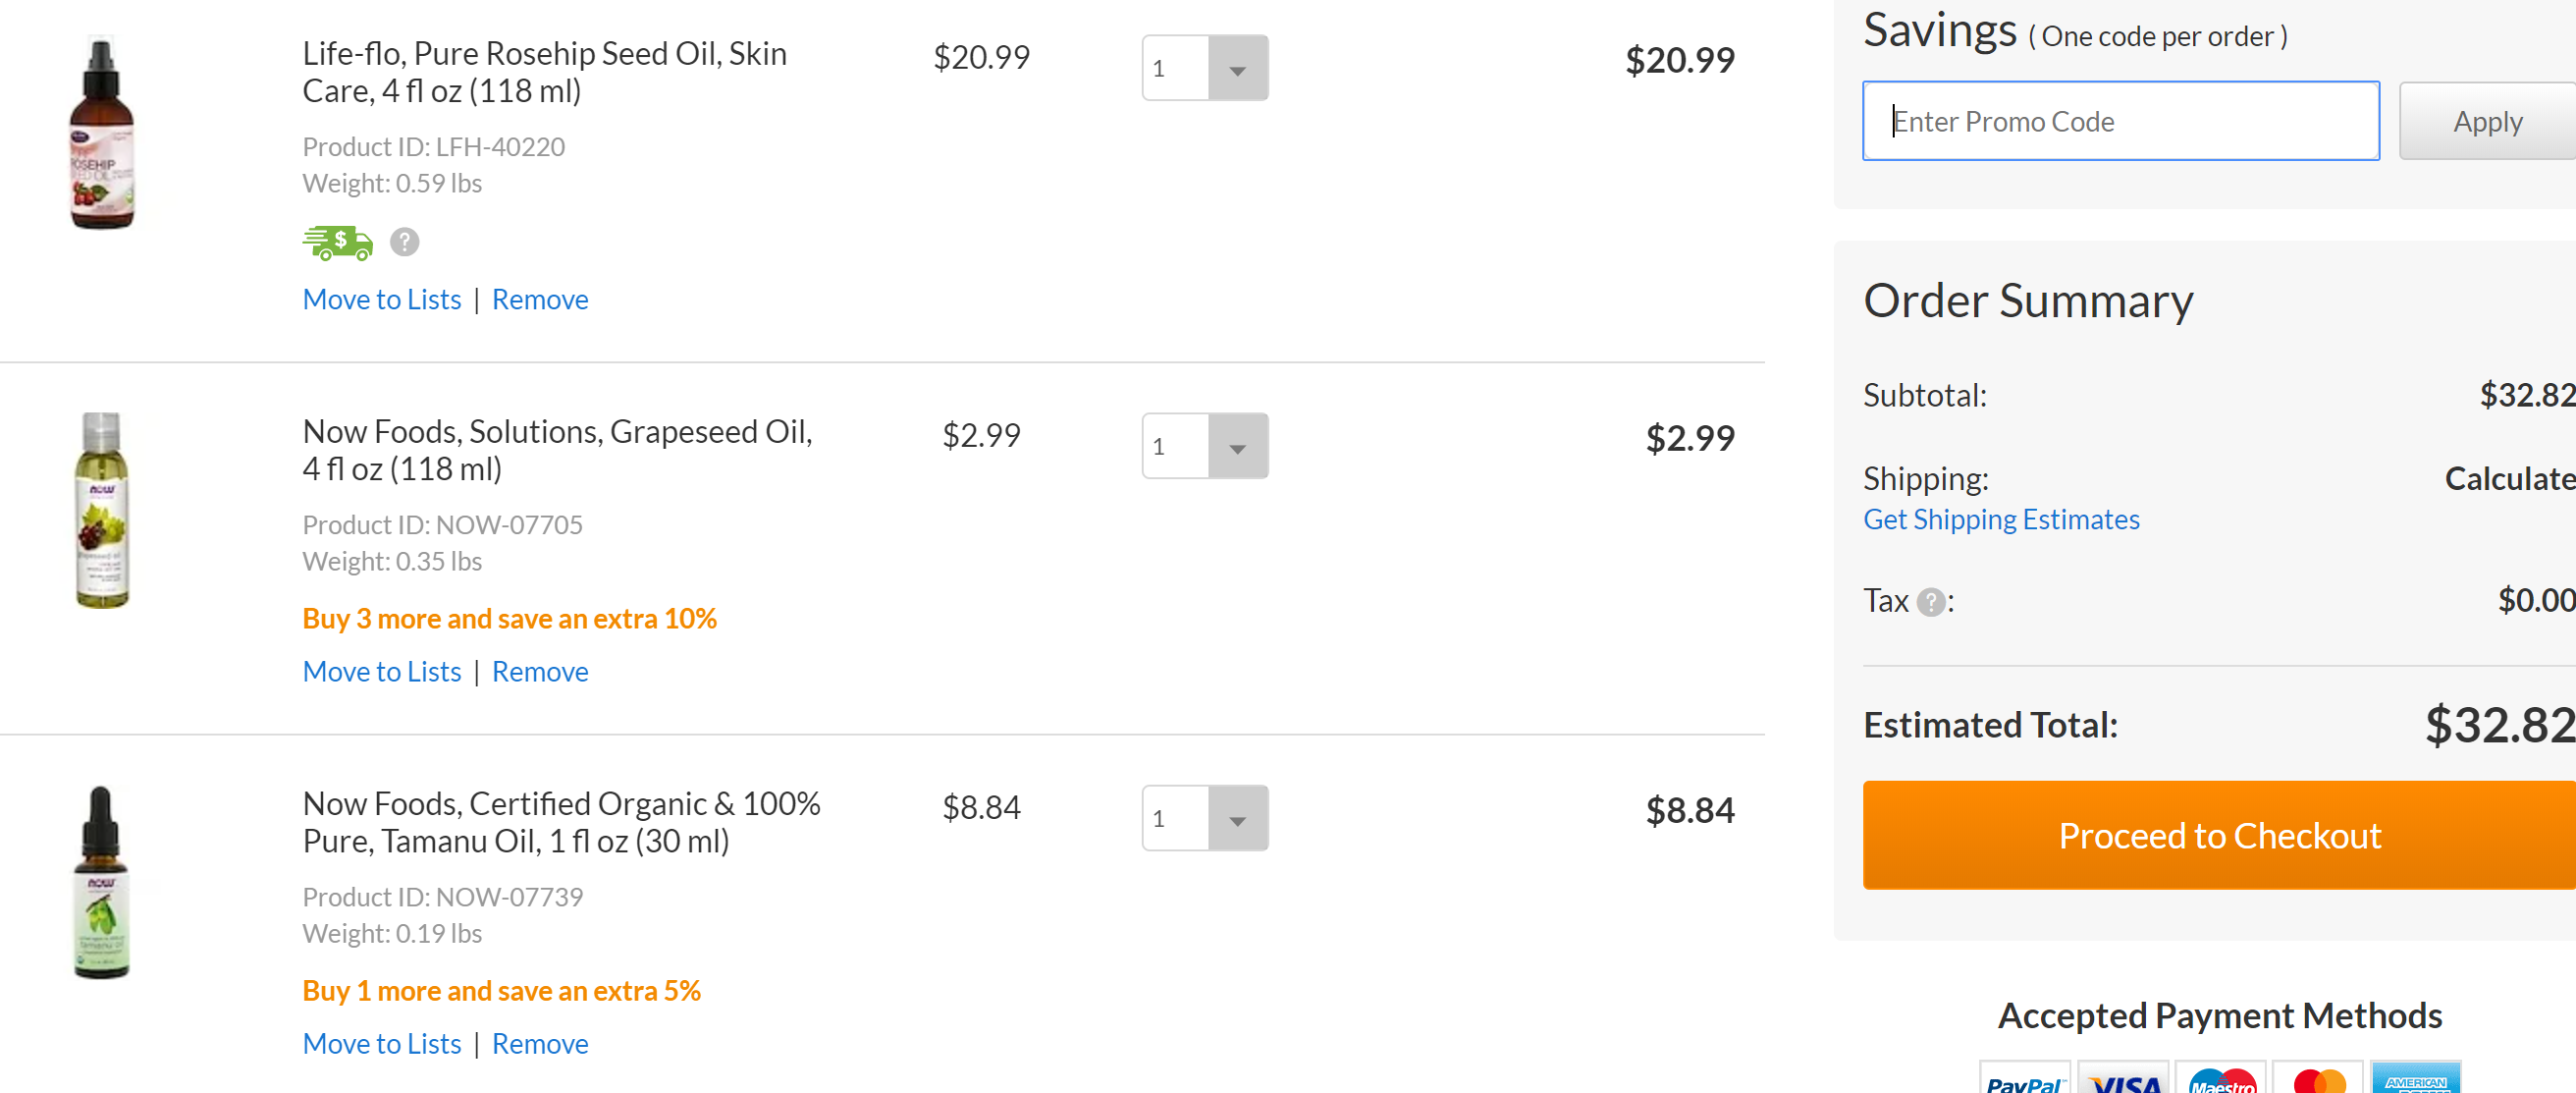Click the PayPal payment method icon
The height and width of the screenshot is (1093, 2576).
[x=2025, y=1079]
